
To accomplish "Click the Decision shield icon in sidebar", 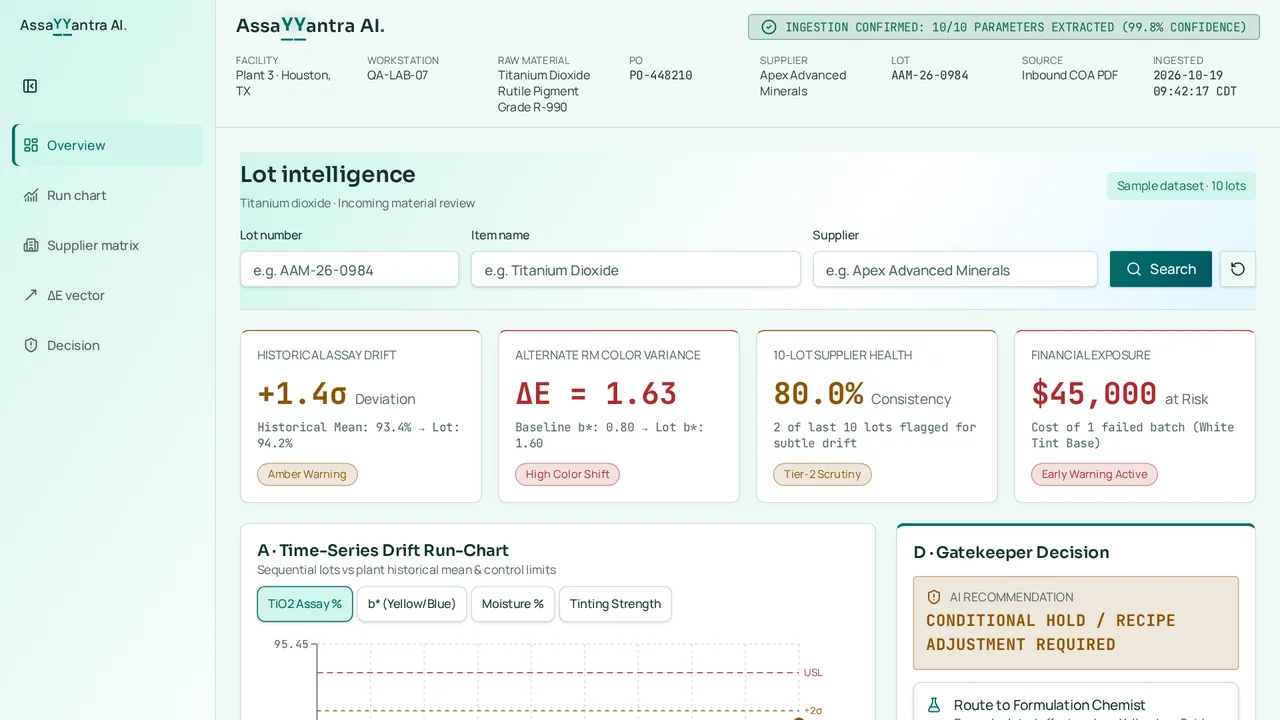I will pyautogui.click(x=31, y=345).
